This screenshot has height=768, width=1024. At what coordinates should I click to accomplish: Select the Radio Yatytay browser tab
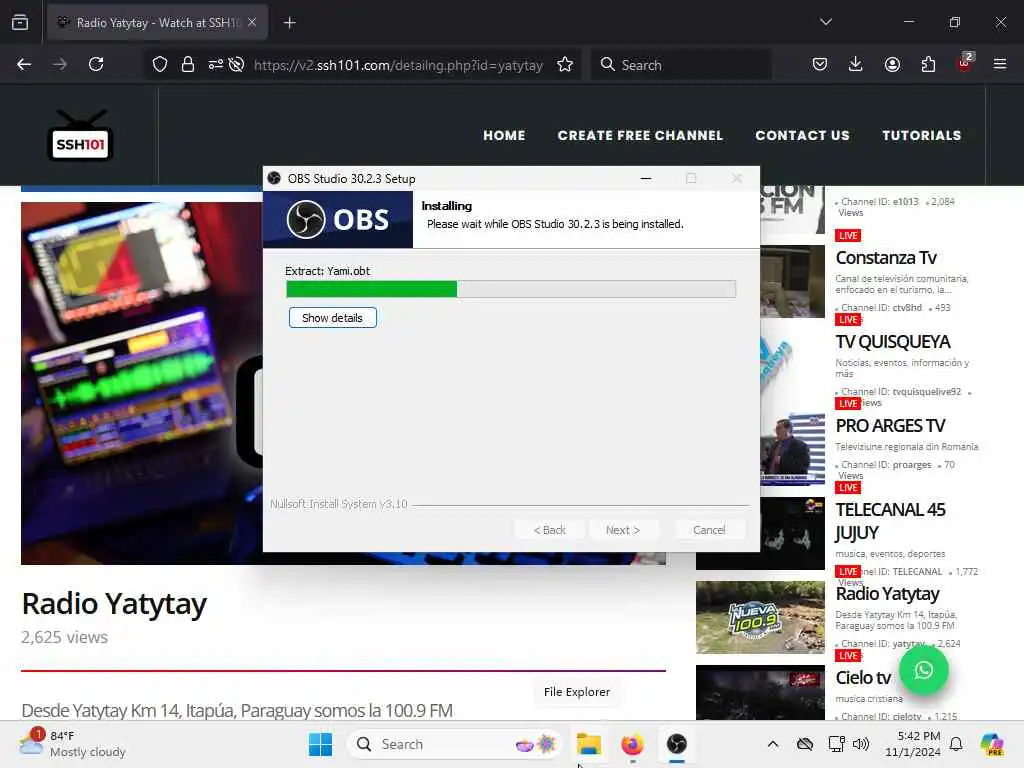157,23
